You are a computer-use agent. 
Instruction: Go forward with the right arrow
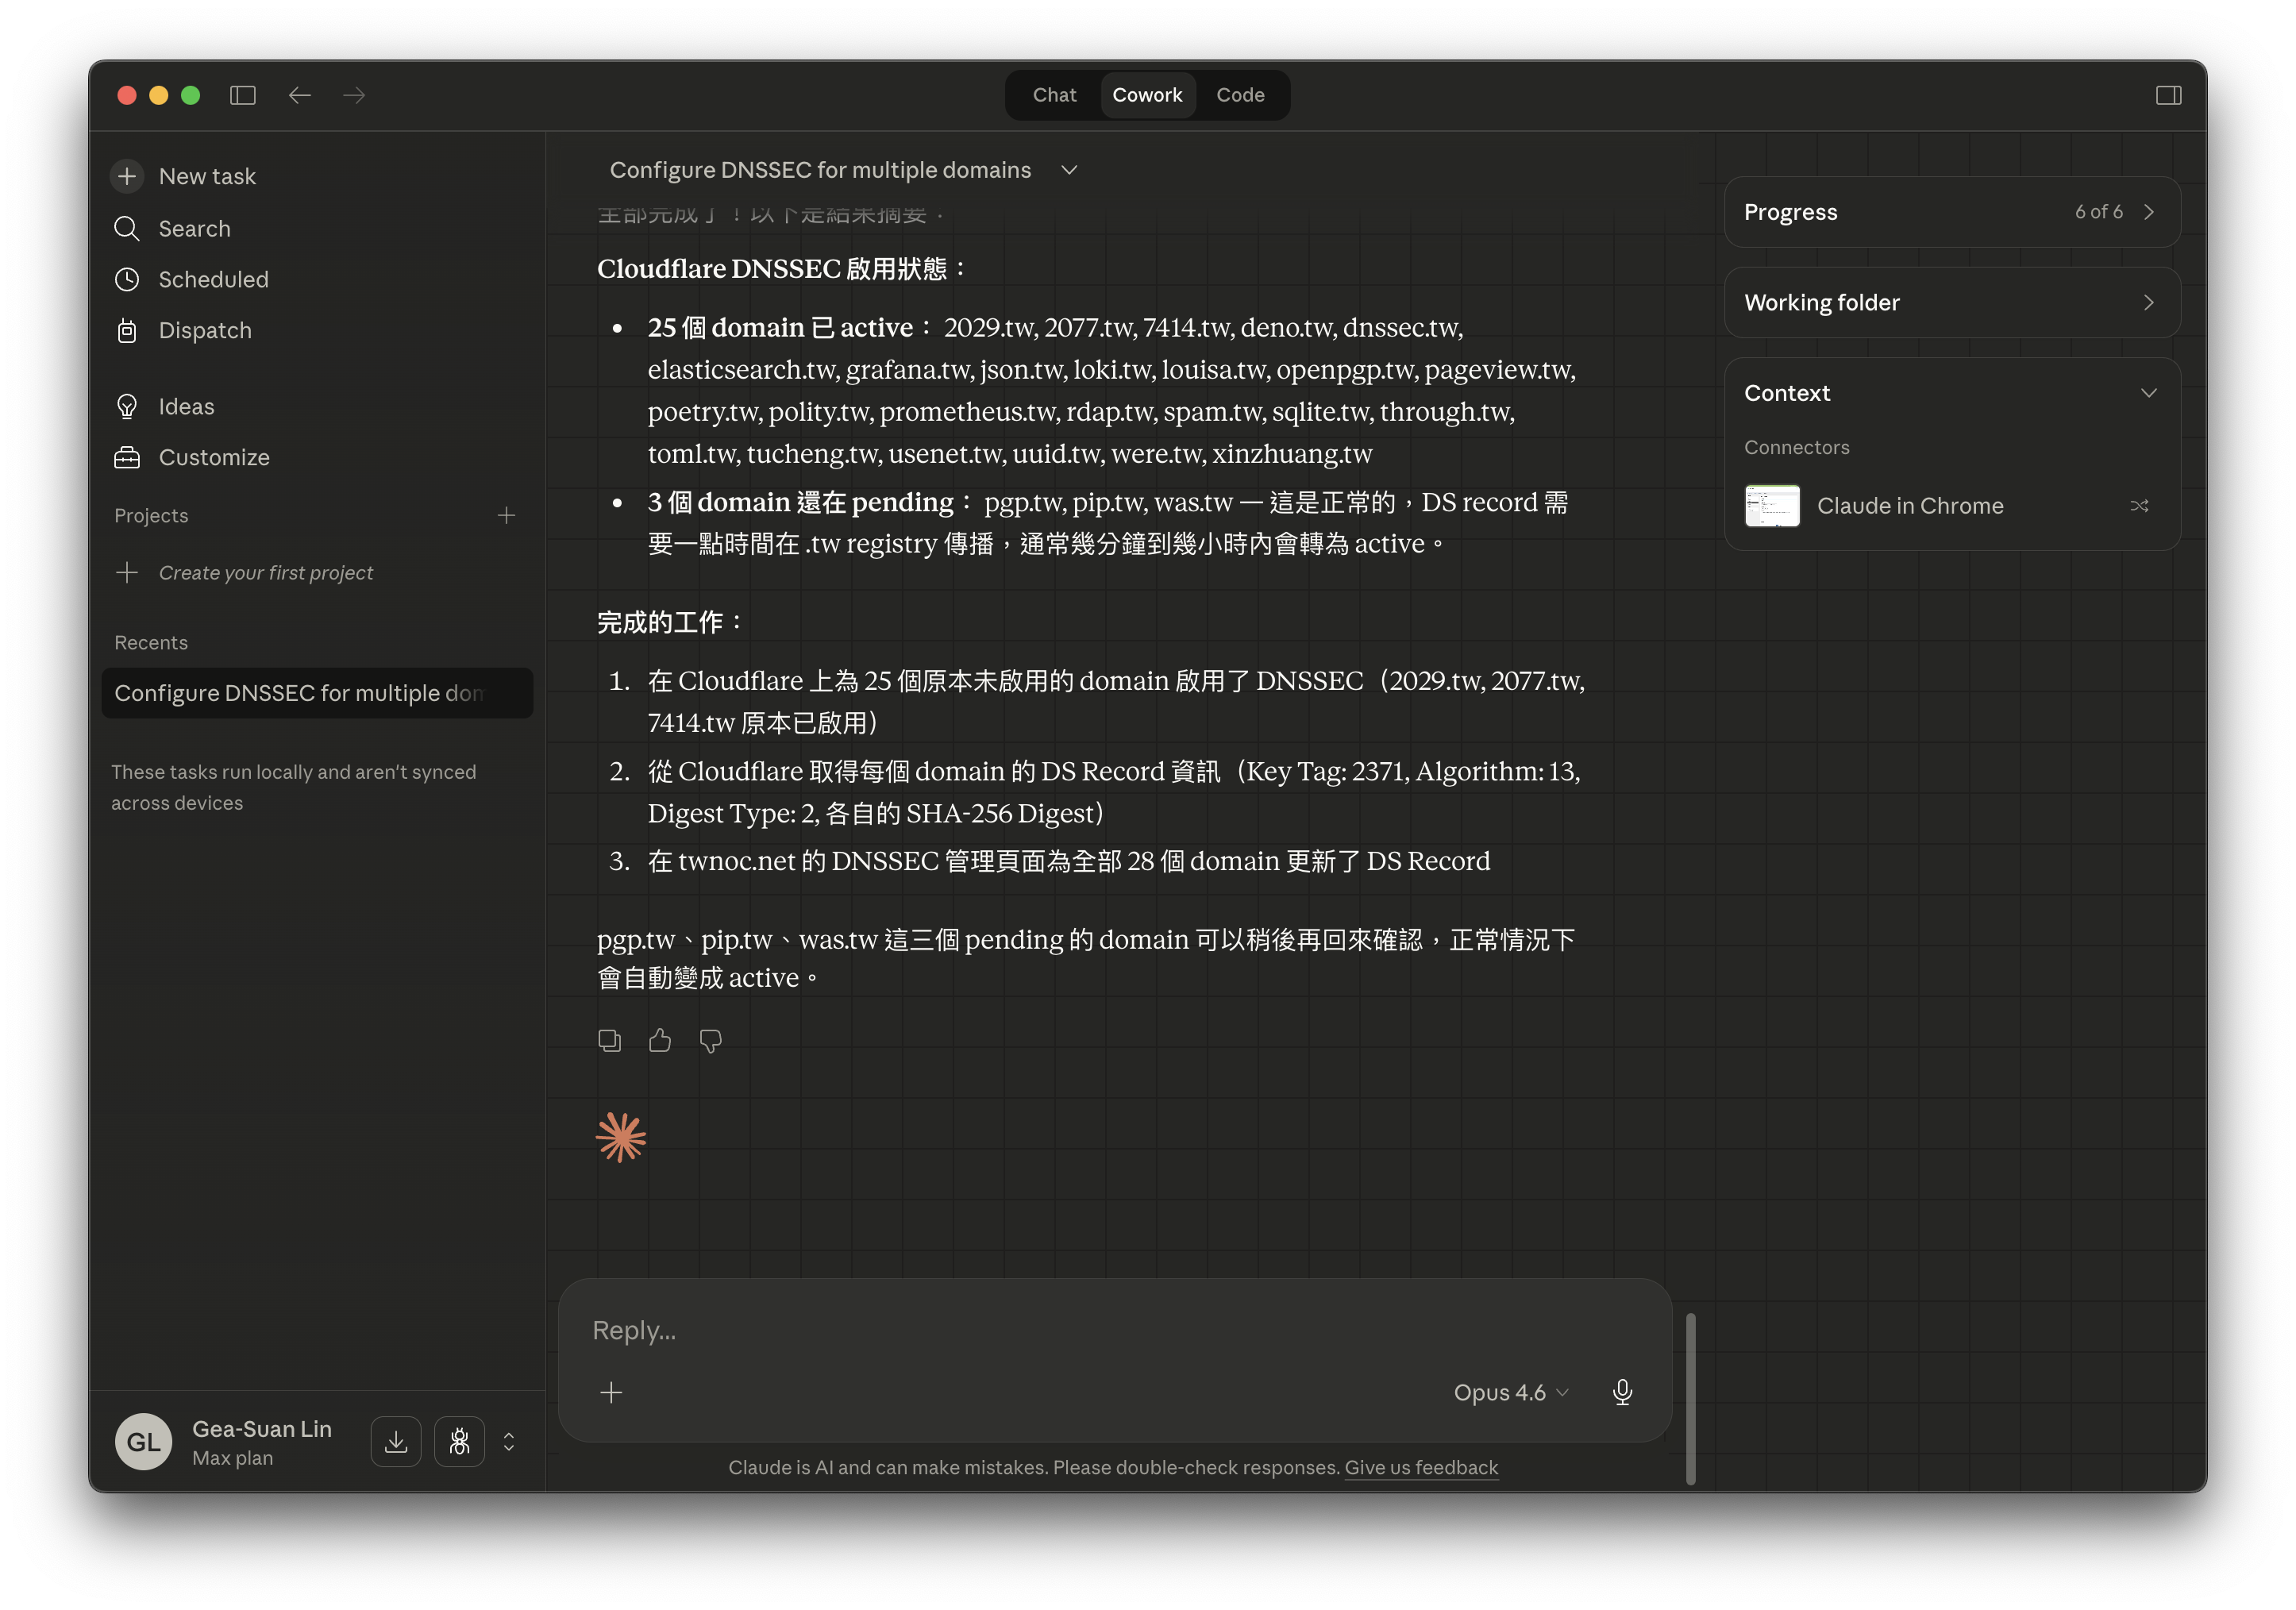pos(354,95)
